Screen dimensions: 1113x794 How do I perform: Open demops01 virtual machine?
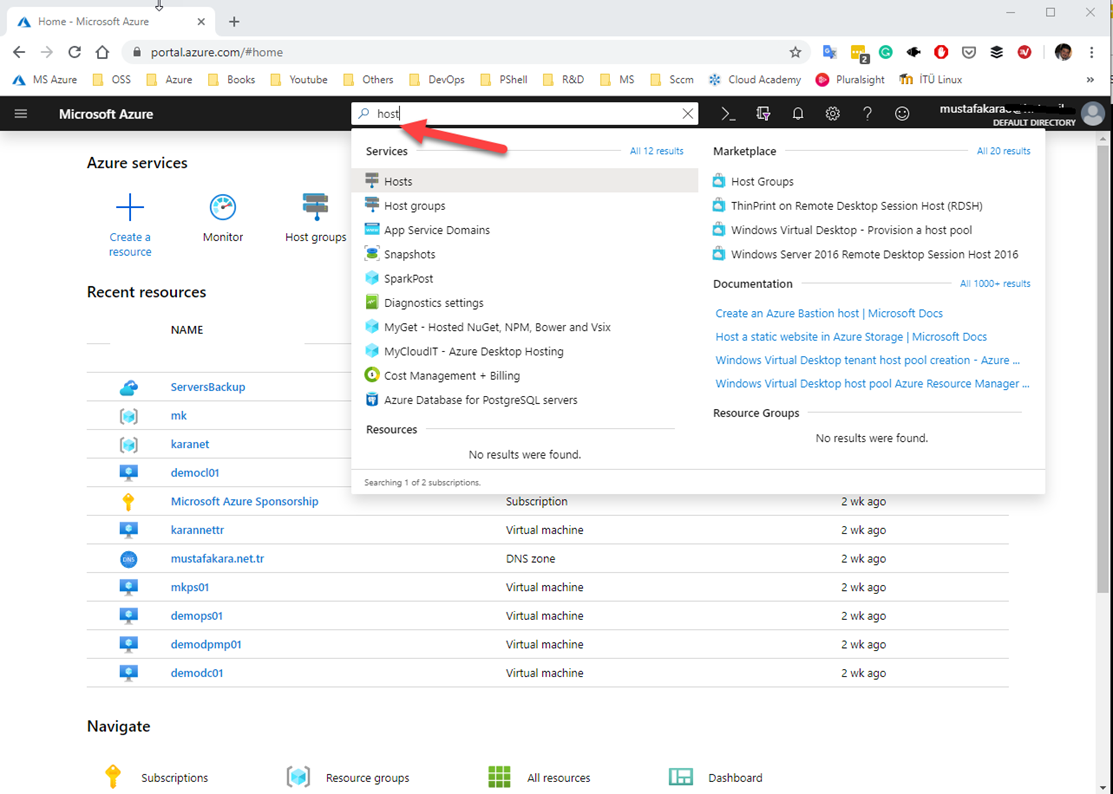197,616
